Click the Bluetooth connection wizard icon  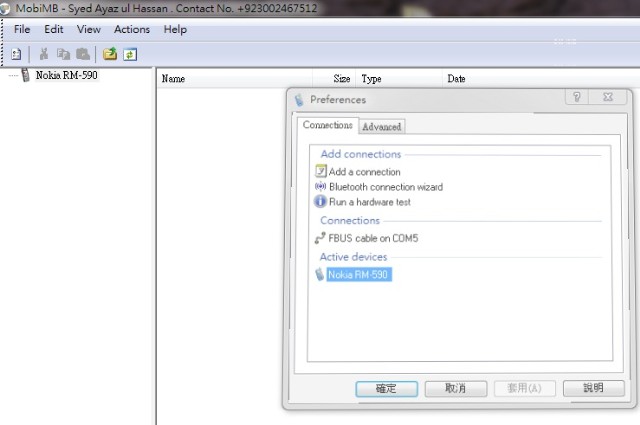tap(320, 187)
